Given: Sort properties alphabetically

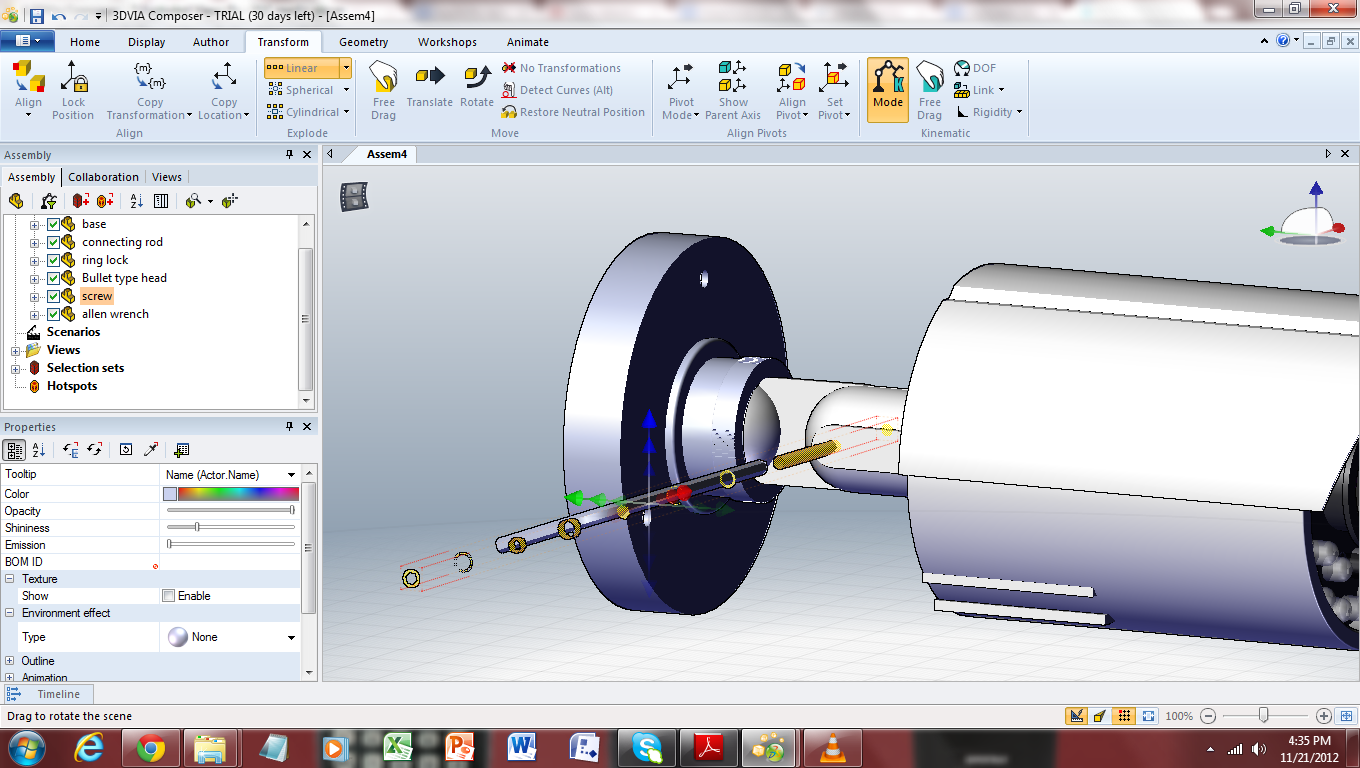Looking at the screenshot, I should (39, 450).
